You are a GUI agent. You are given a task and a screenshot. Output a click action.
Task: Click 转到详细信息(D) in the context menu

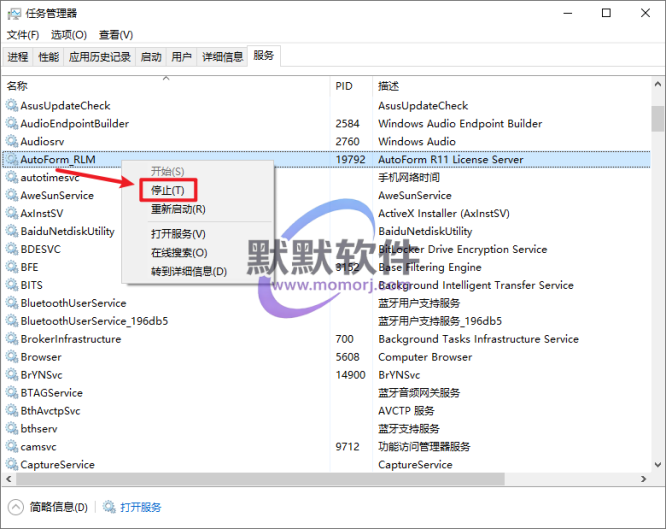coord(188,271)
